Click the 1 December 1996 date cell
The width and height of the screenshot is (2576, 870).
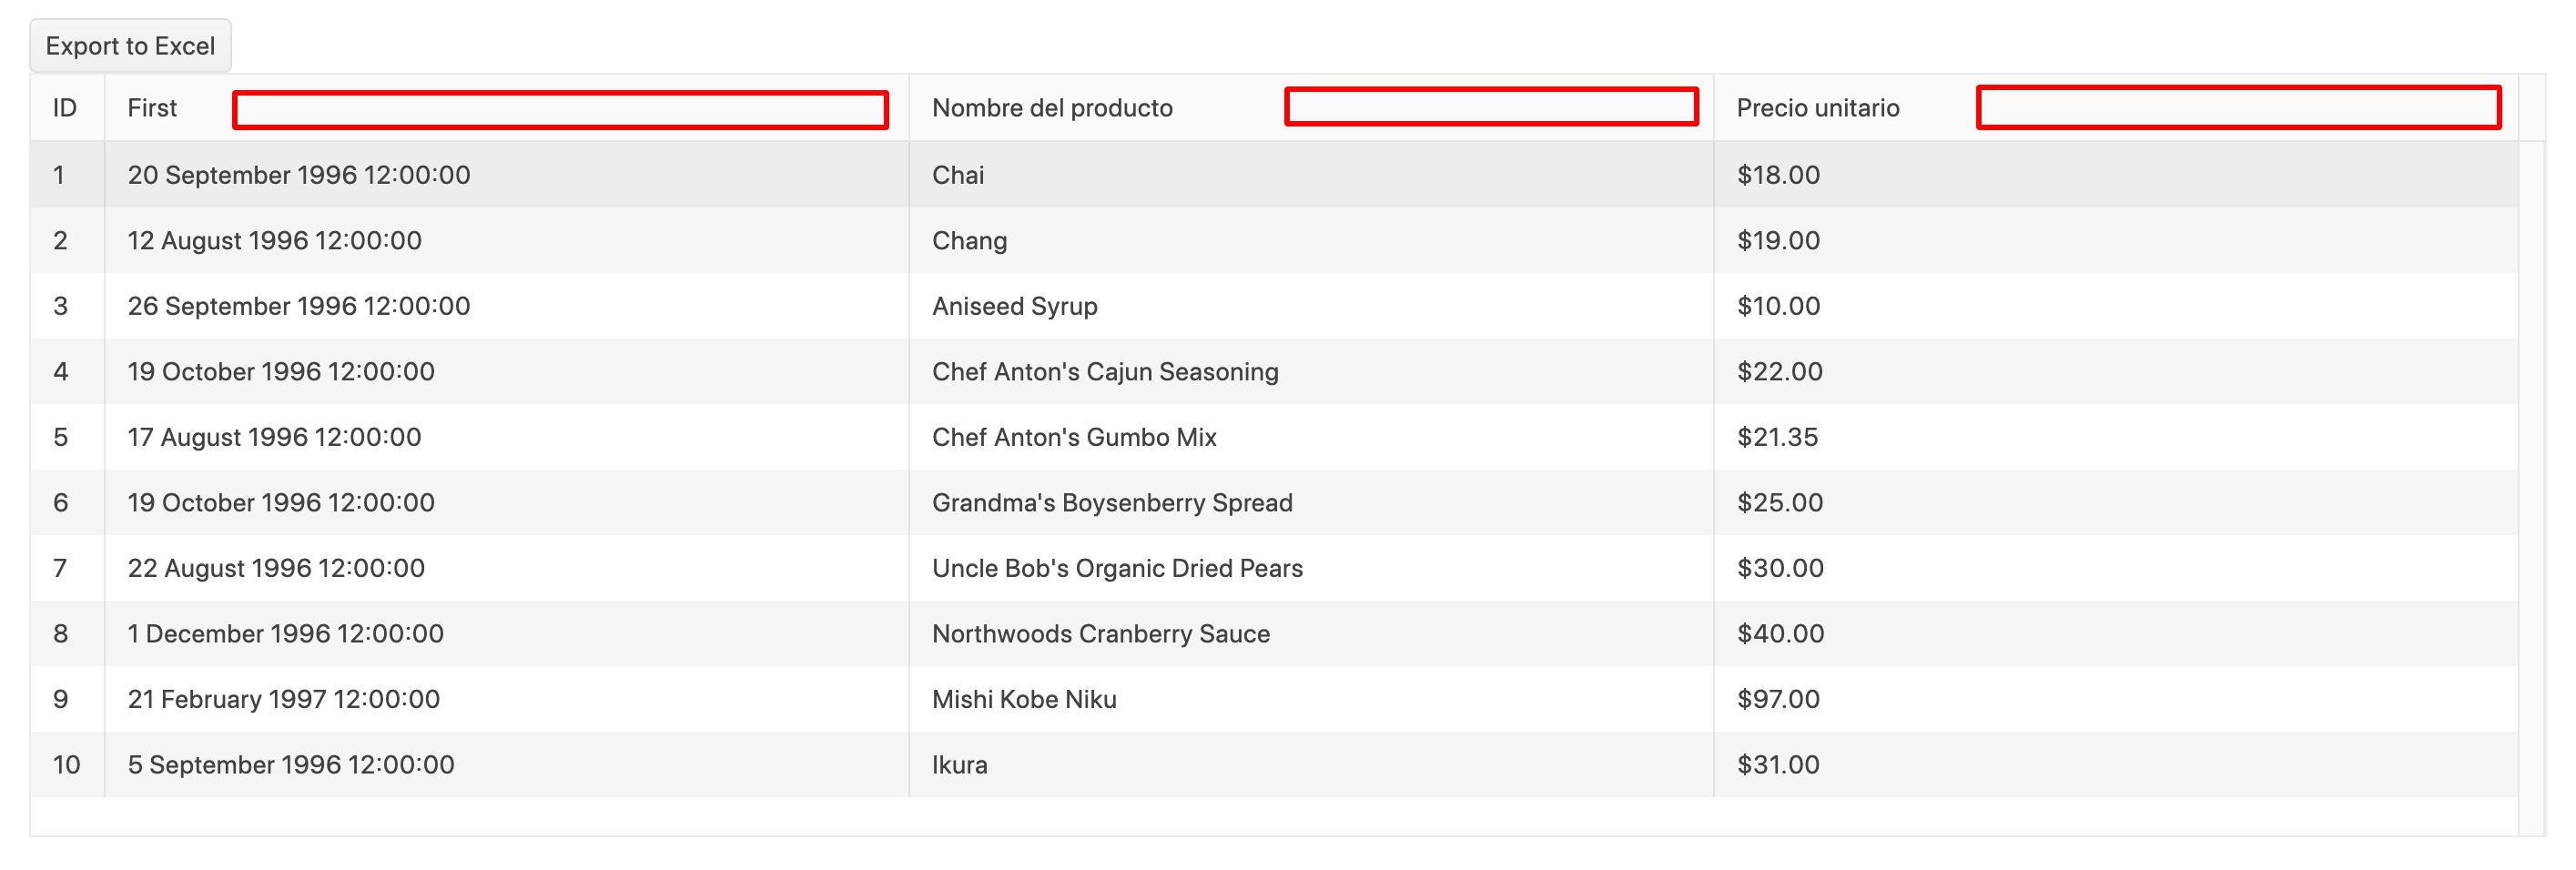point(285,634)
